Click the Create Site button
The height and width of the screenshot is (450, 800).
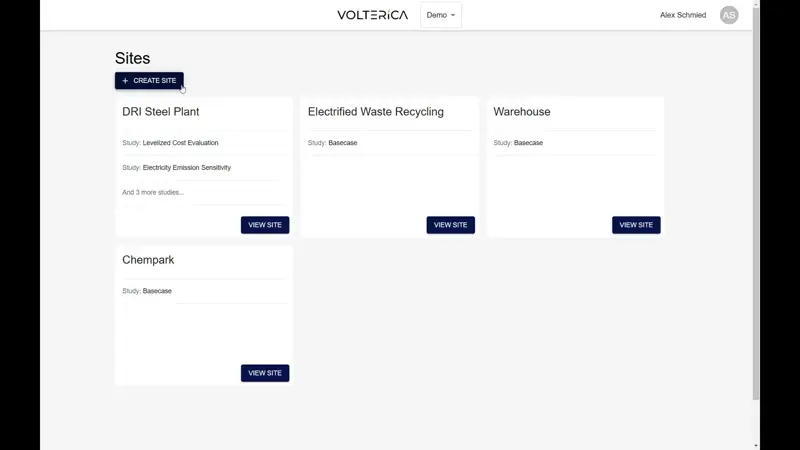(149, 81)
